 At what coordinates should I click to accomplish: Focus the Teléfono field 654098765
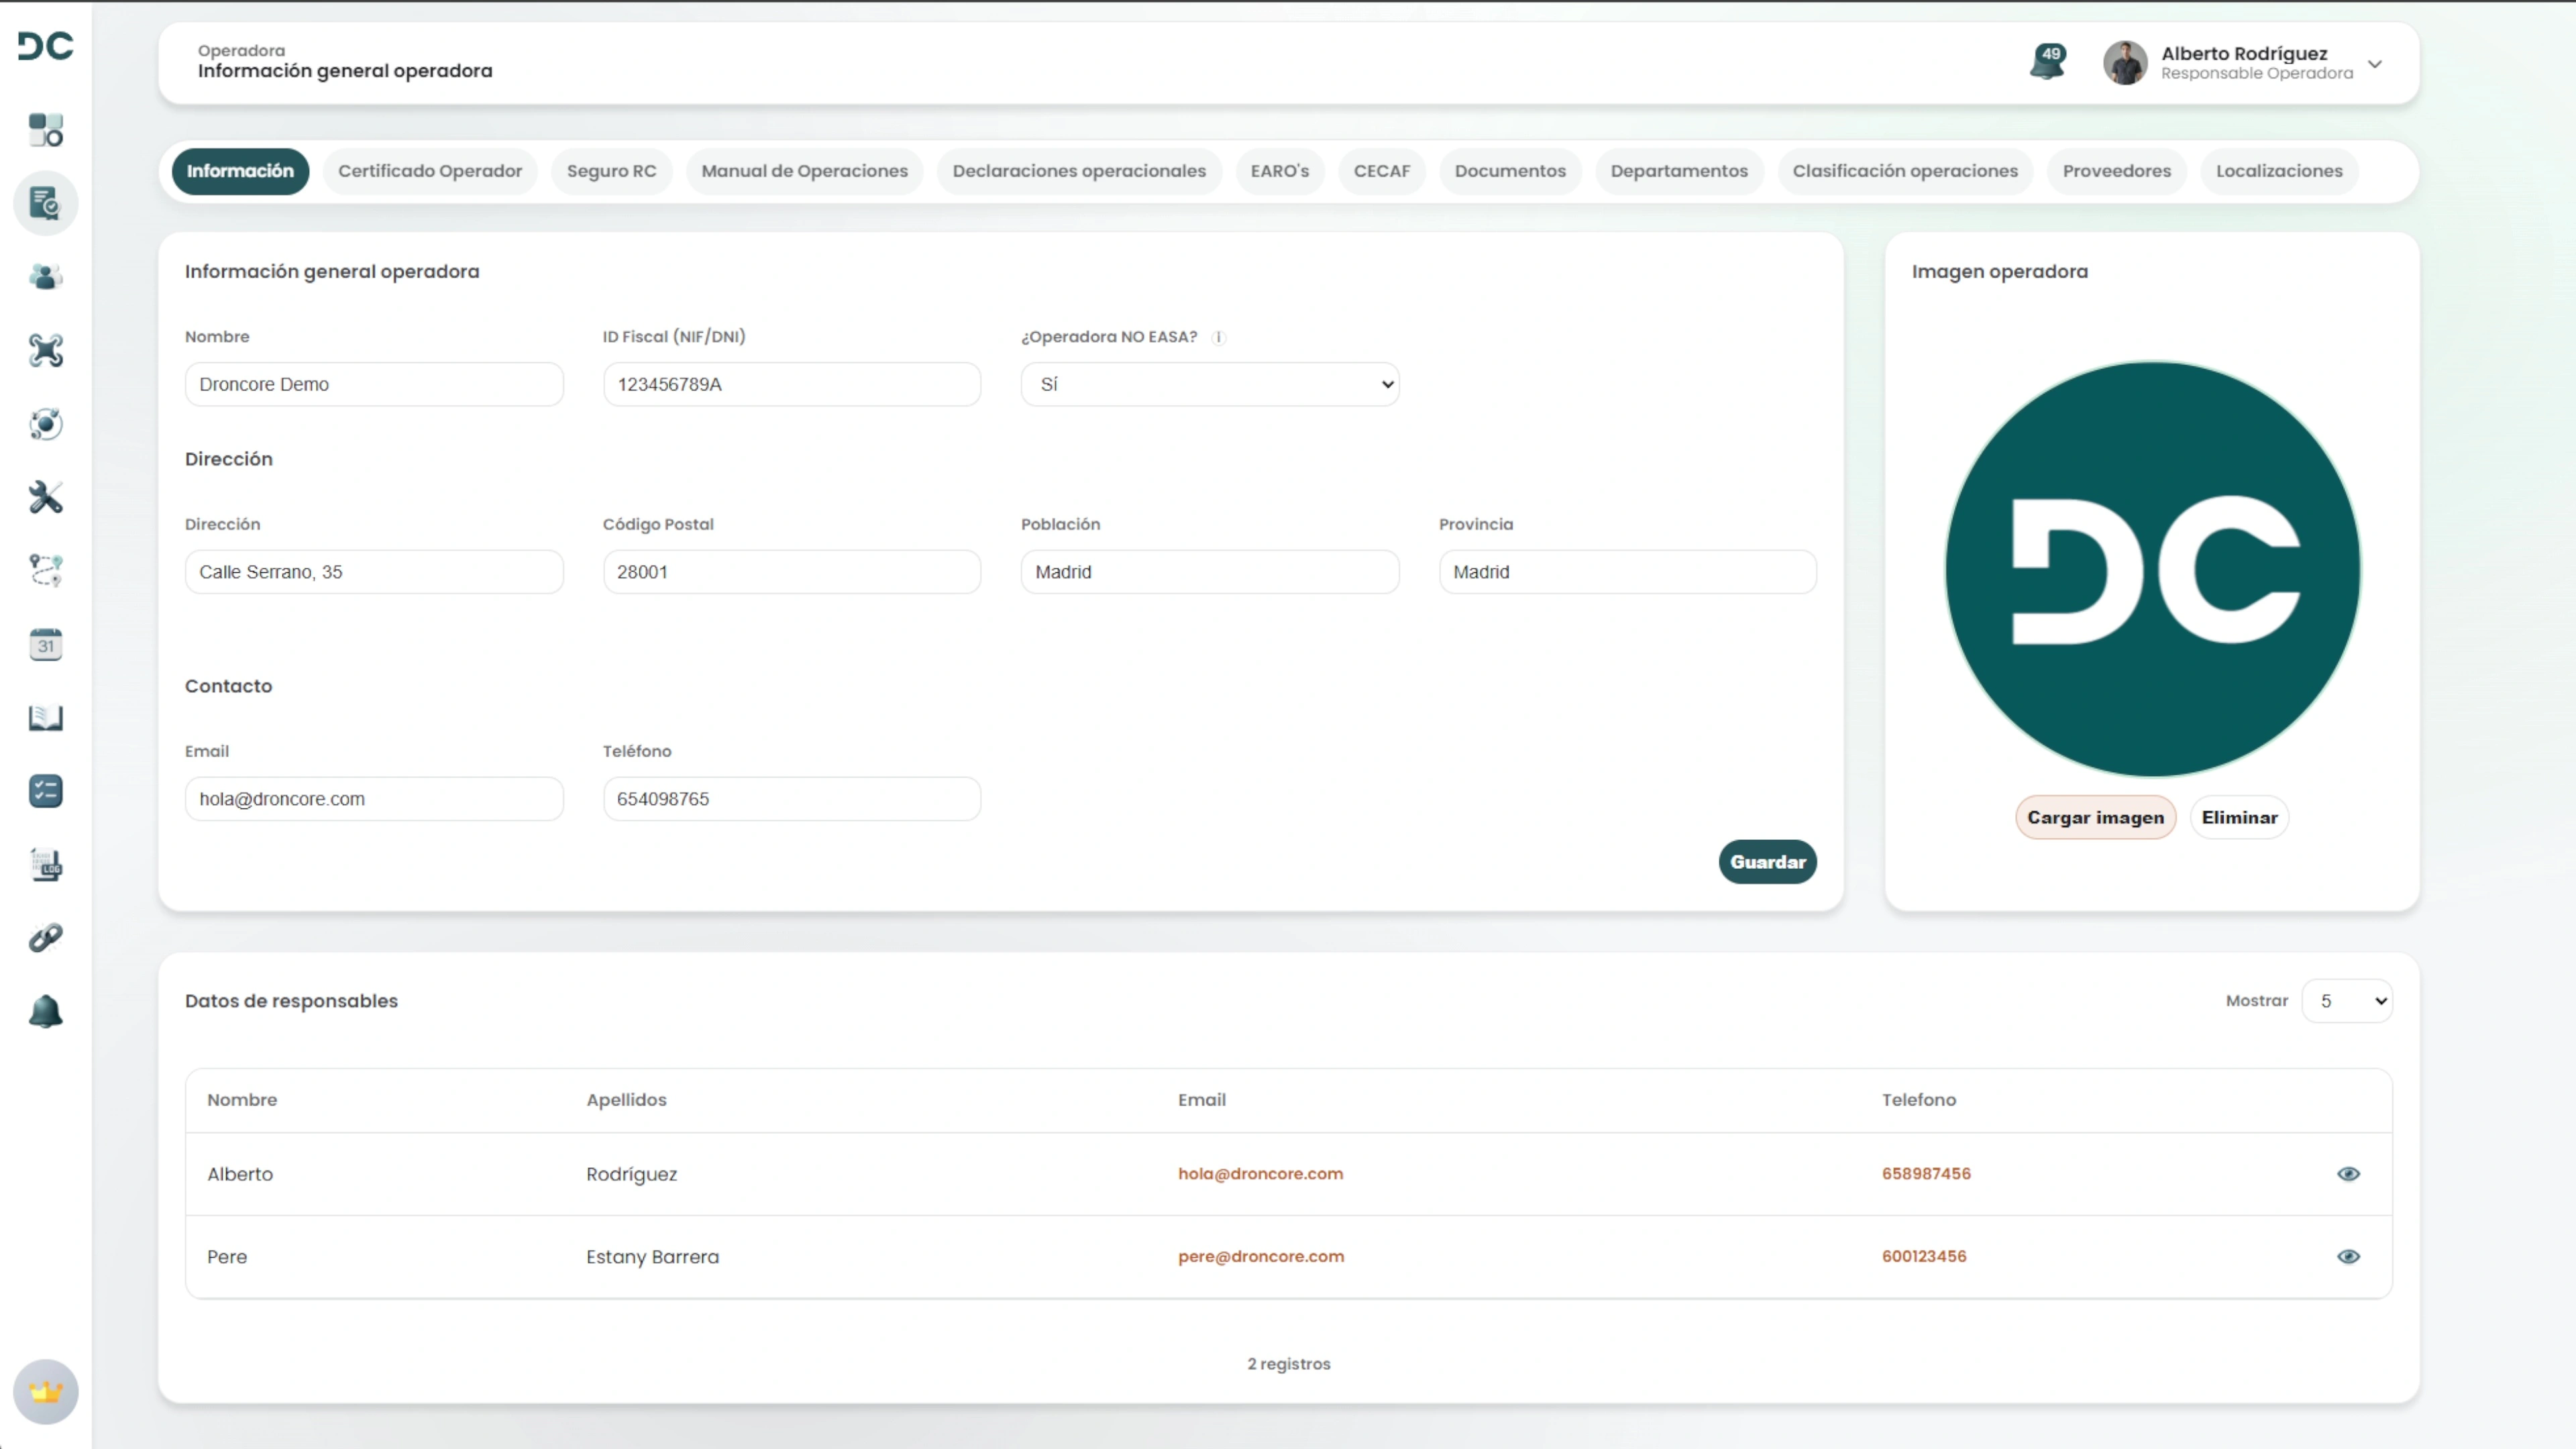click(791, 799)
